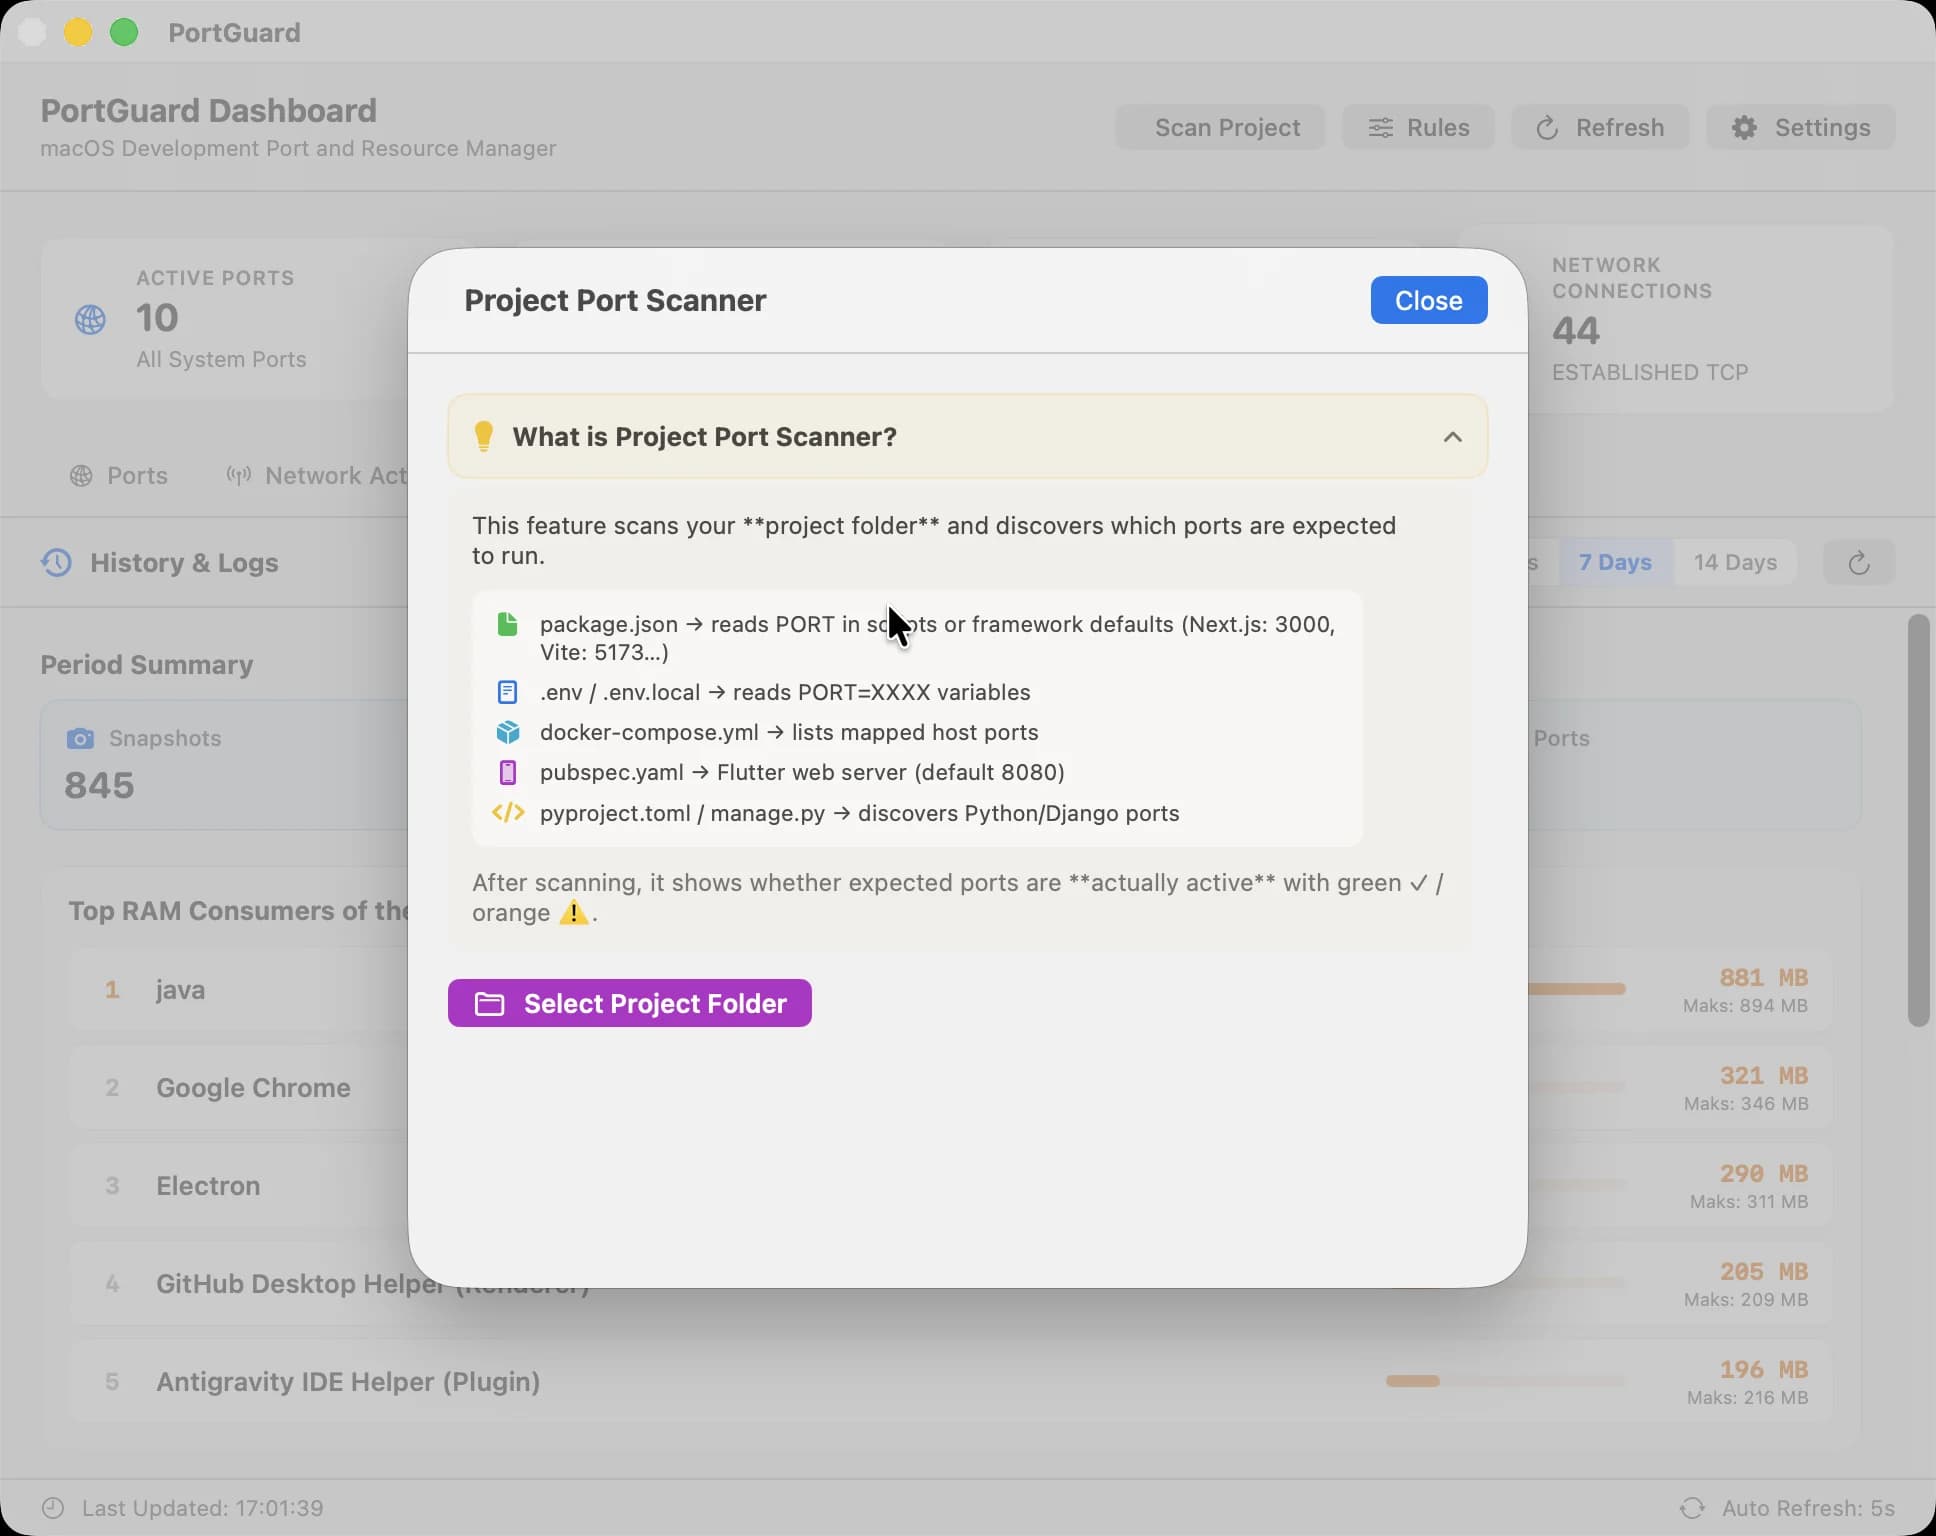The width and height of the screenshot is (1936, 1536).
Task: Click the Rules sliders icon
Action: [1381, 128]
